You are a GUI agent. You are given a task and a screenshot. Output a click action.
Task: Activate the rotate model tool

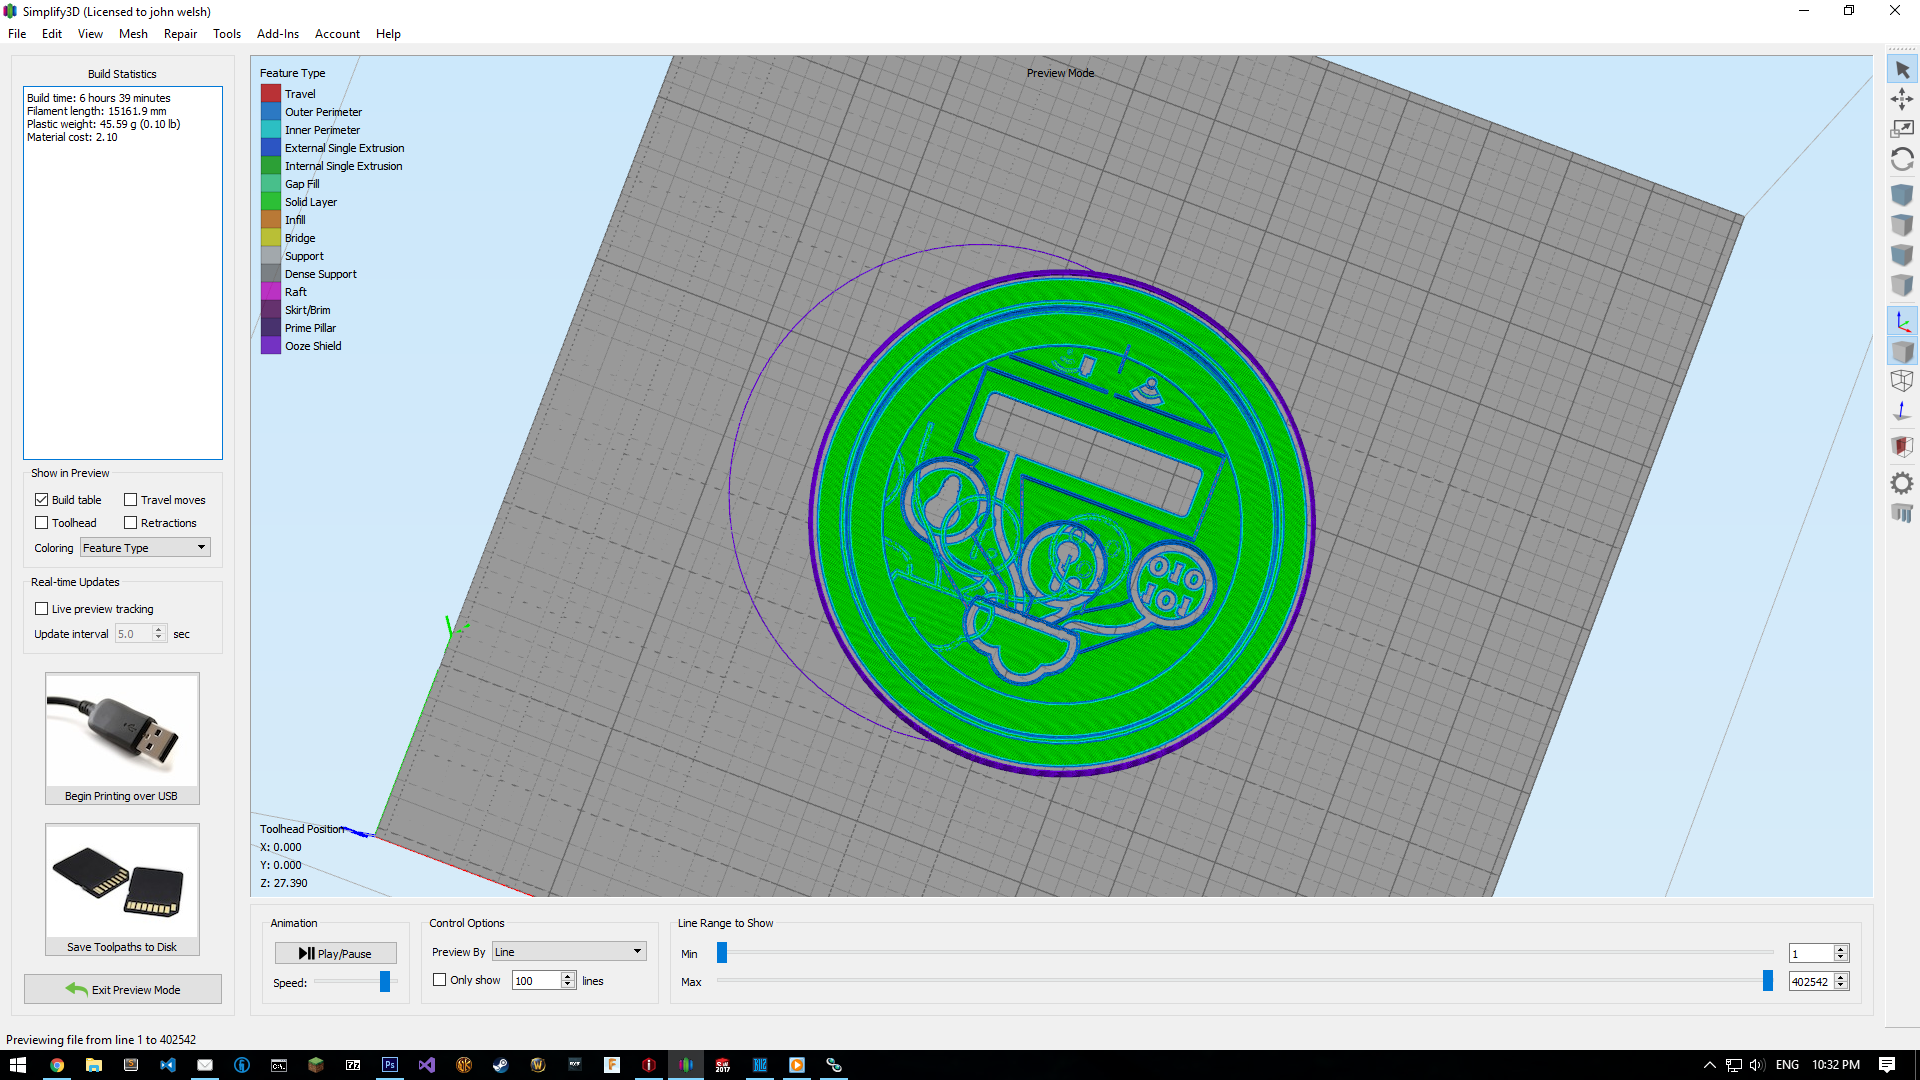pos(1902,160)
